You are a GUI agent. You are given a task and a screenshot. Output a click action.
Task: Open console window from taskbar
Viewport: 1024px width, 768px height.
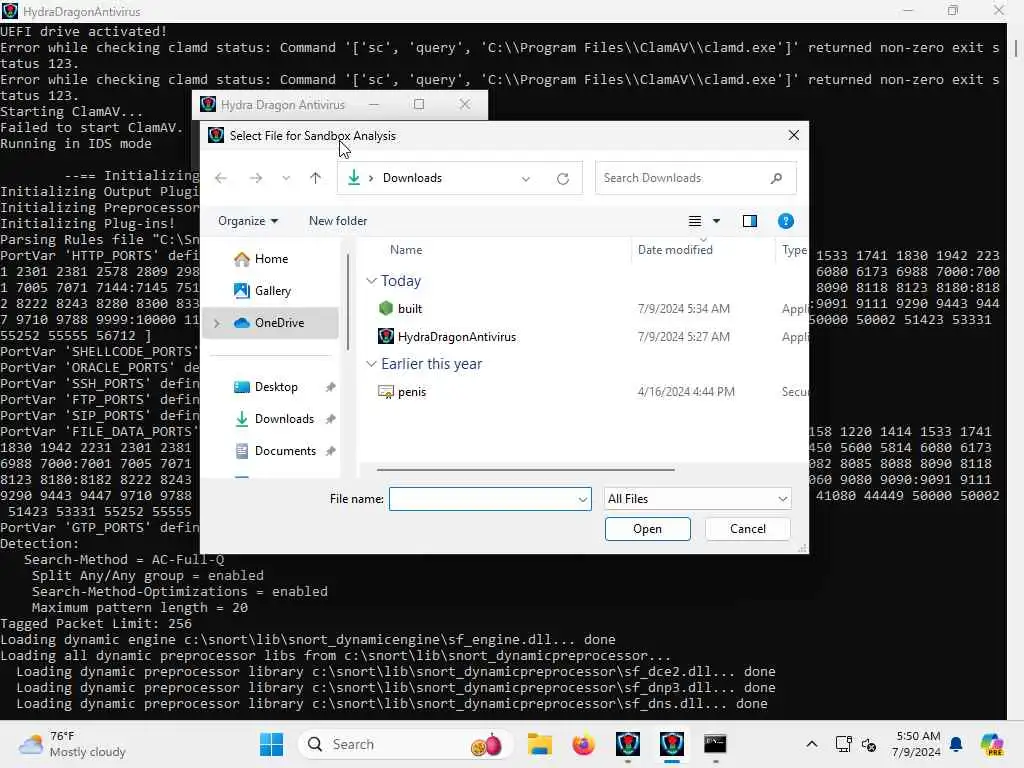pyautogui.click(x=715, y=744)
